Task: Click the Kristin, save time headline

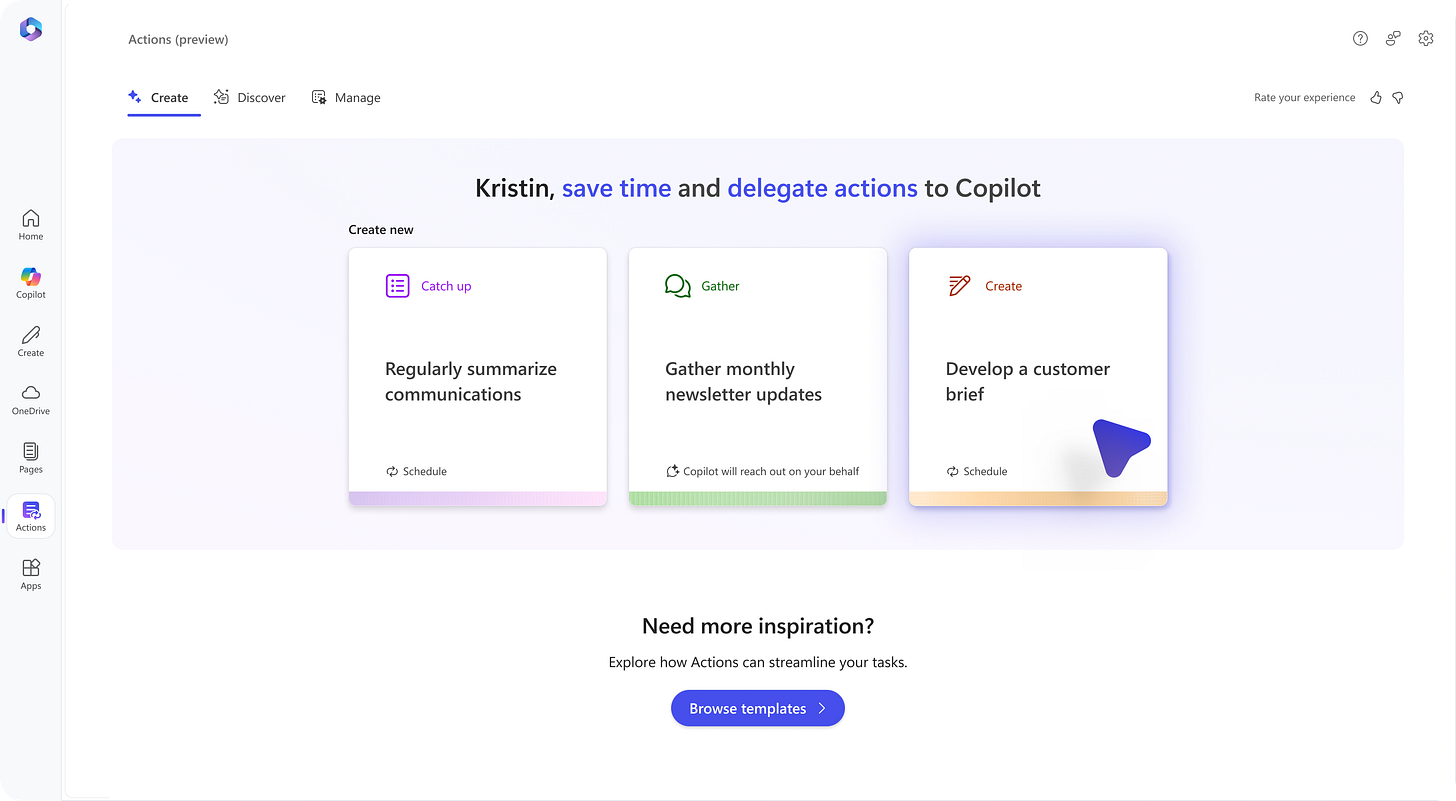Action: point(758,188)
